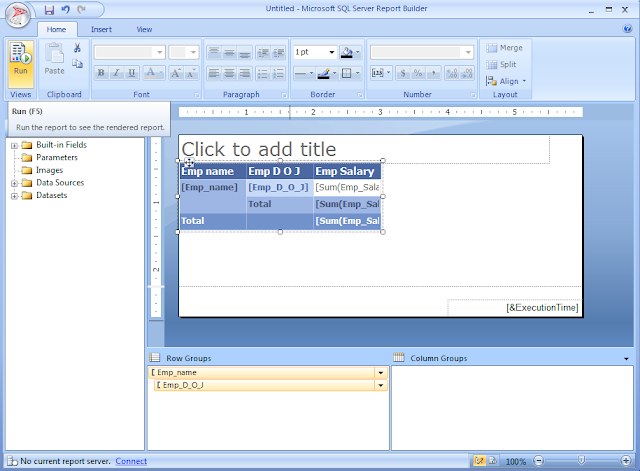Viewport: 640px width, 471px height.
Task: Switch to Run view icon in status bar
Action: (493, 461)
